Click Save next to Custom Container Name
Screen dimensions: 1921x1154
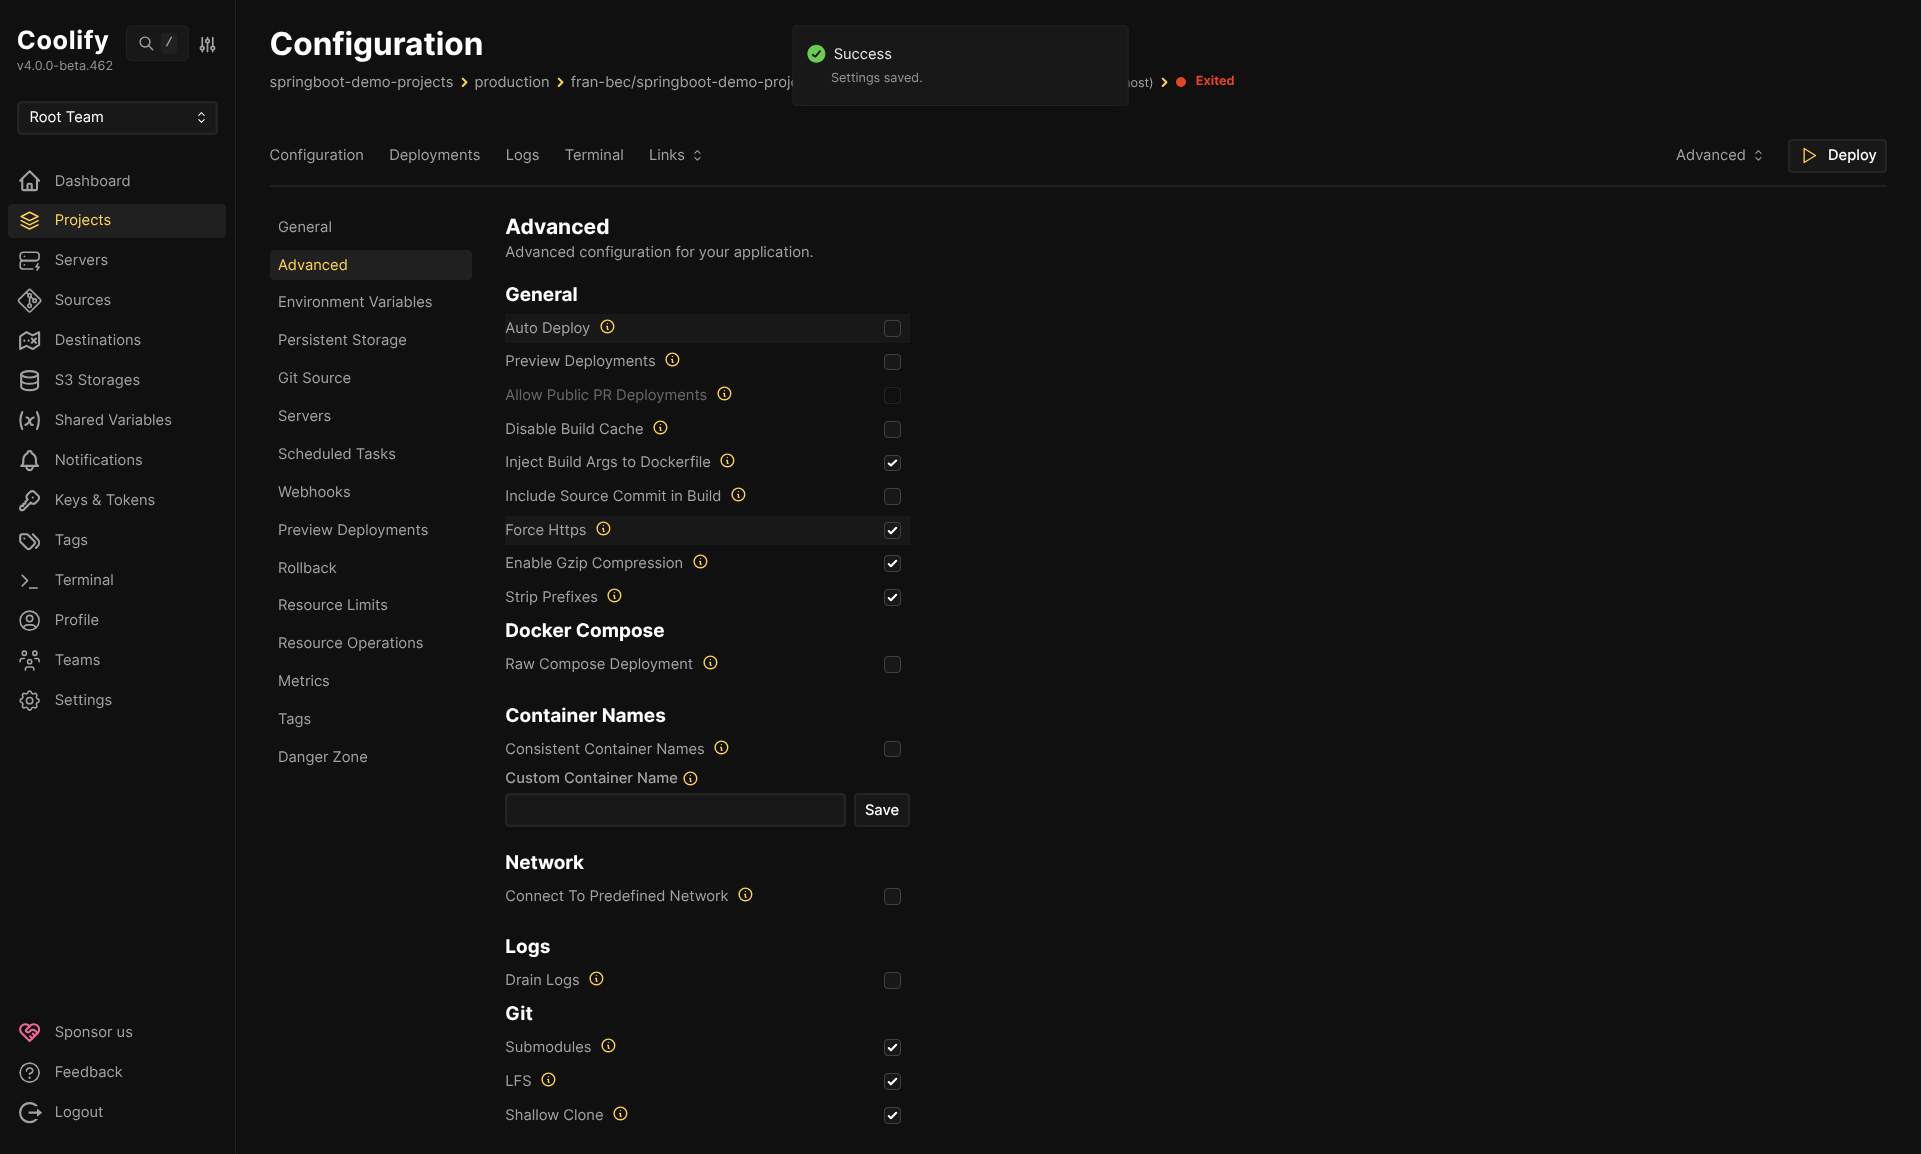coord(881,810)
